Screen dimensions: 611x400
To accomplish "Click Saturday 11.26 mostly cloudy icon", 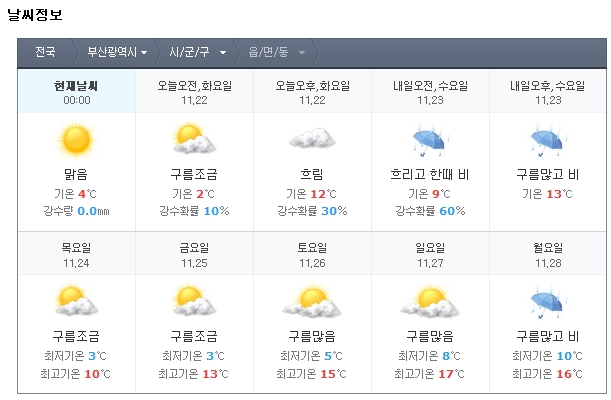I will click(x=312, y=301).
